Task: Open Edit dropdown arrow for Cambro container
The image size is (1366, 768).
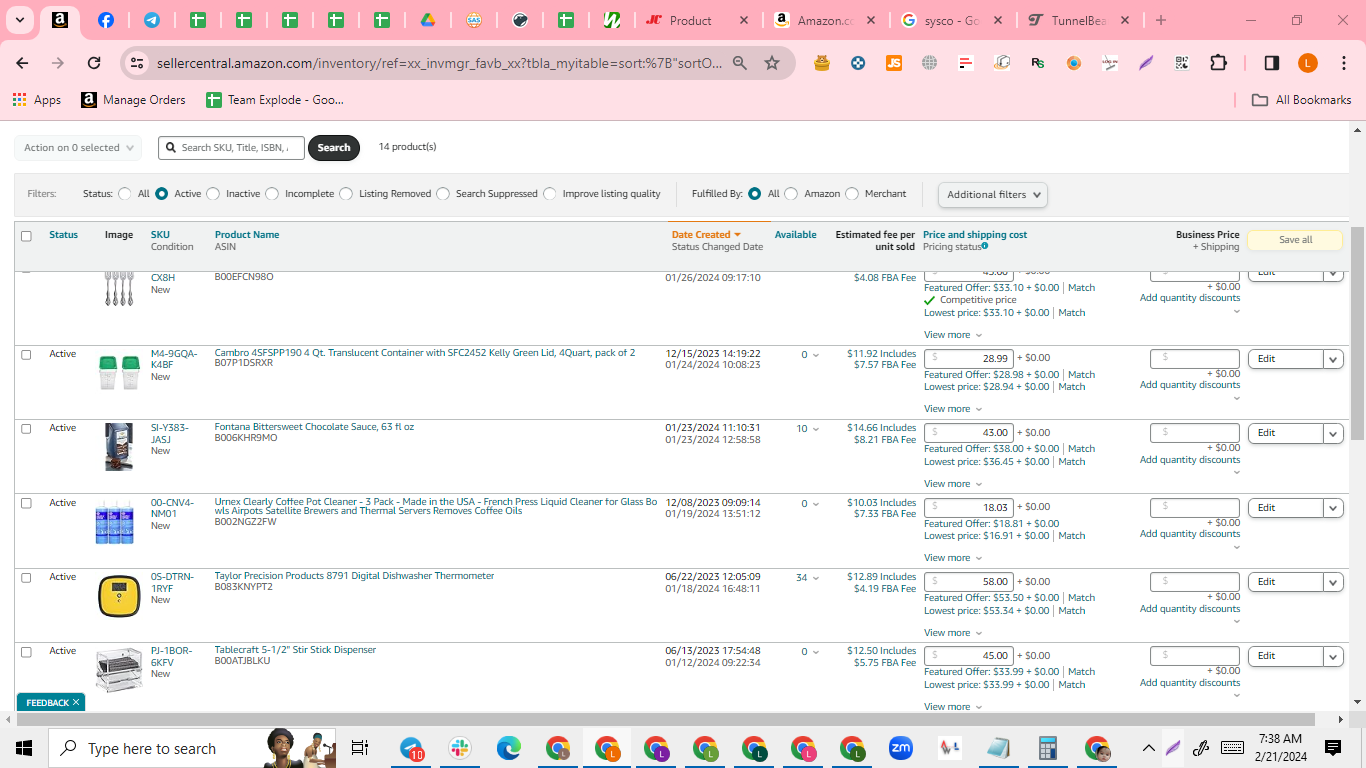Action: (1332, 359)
